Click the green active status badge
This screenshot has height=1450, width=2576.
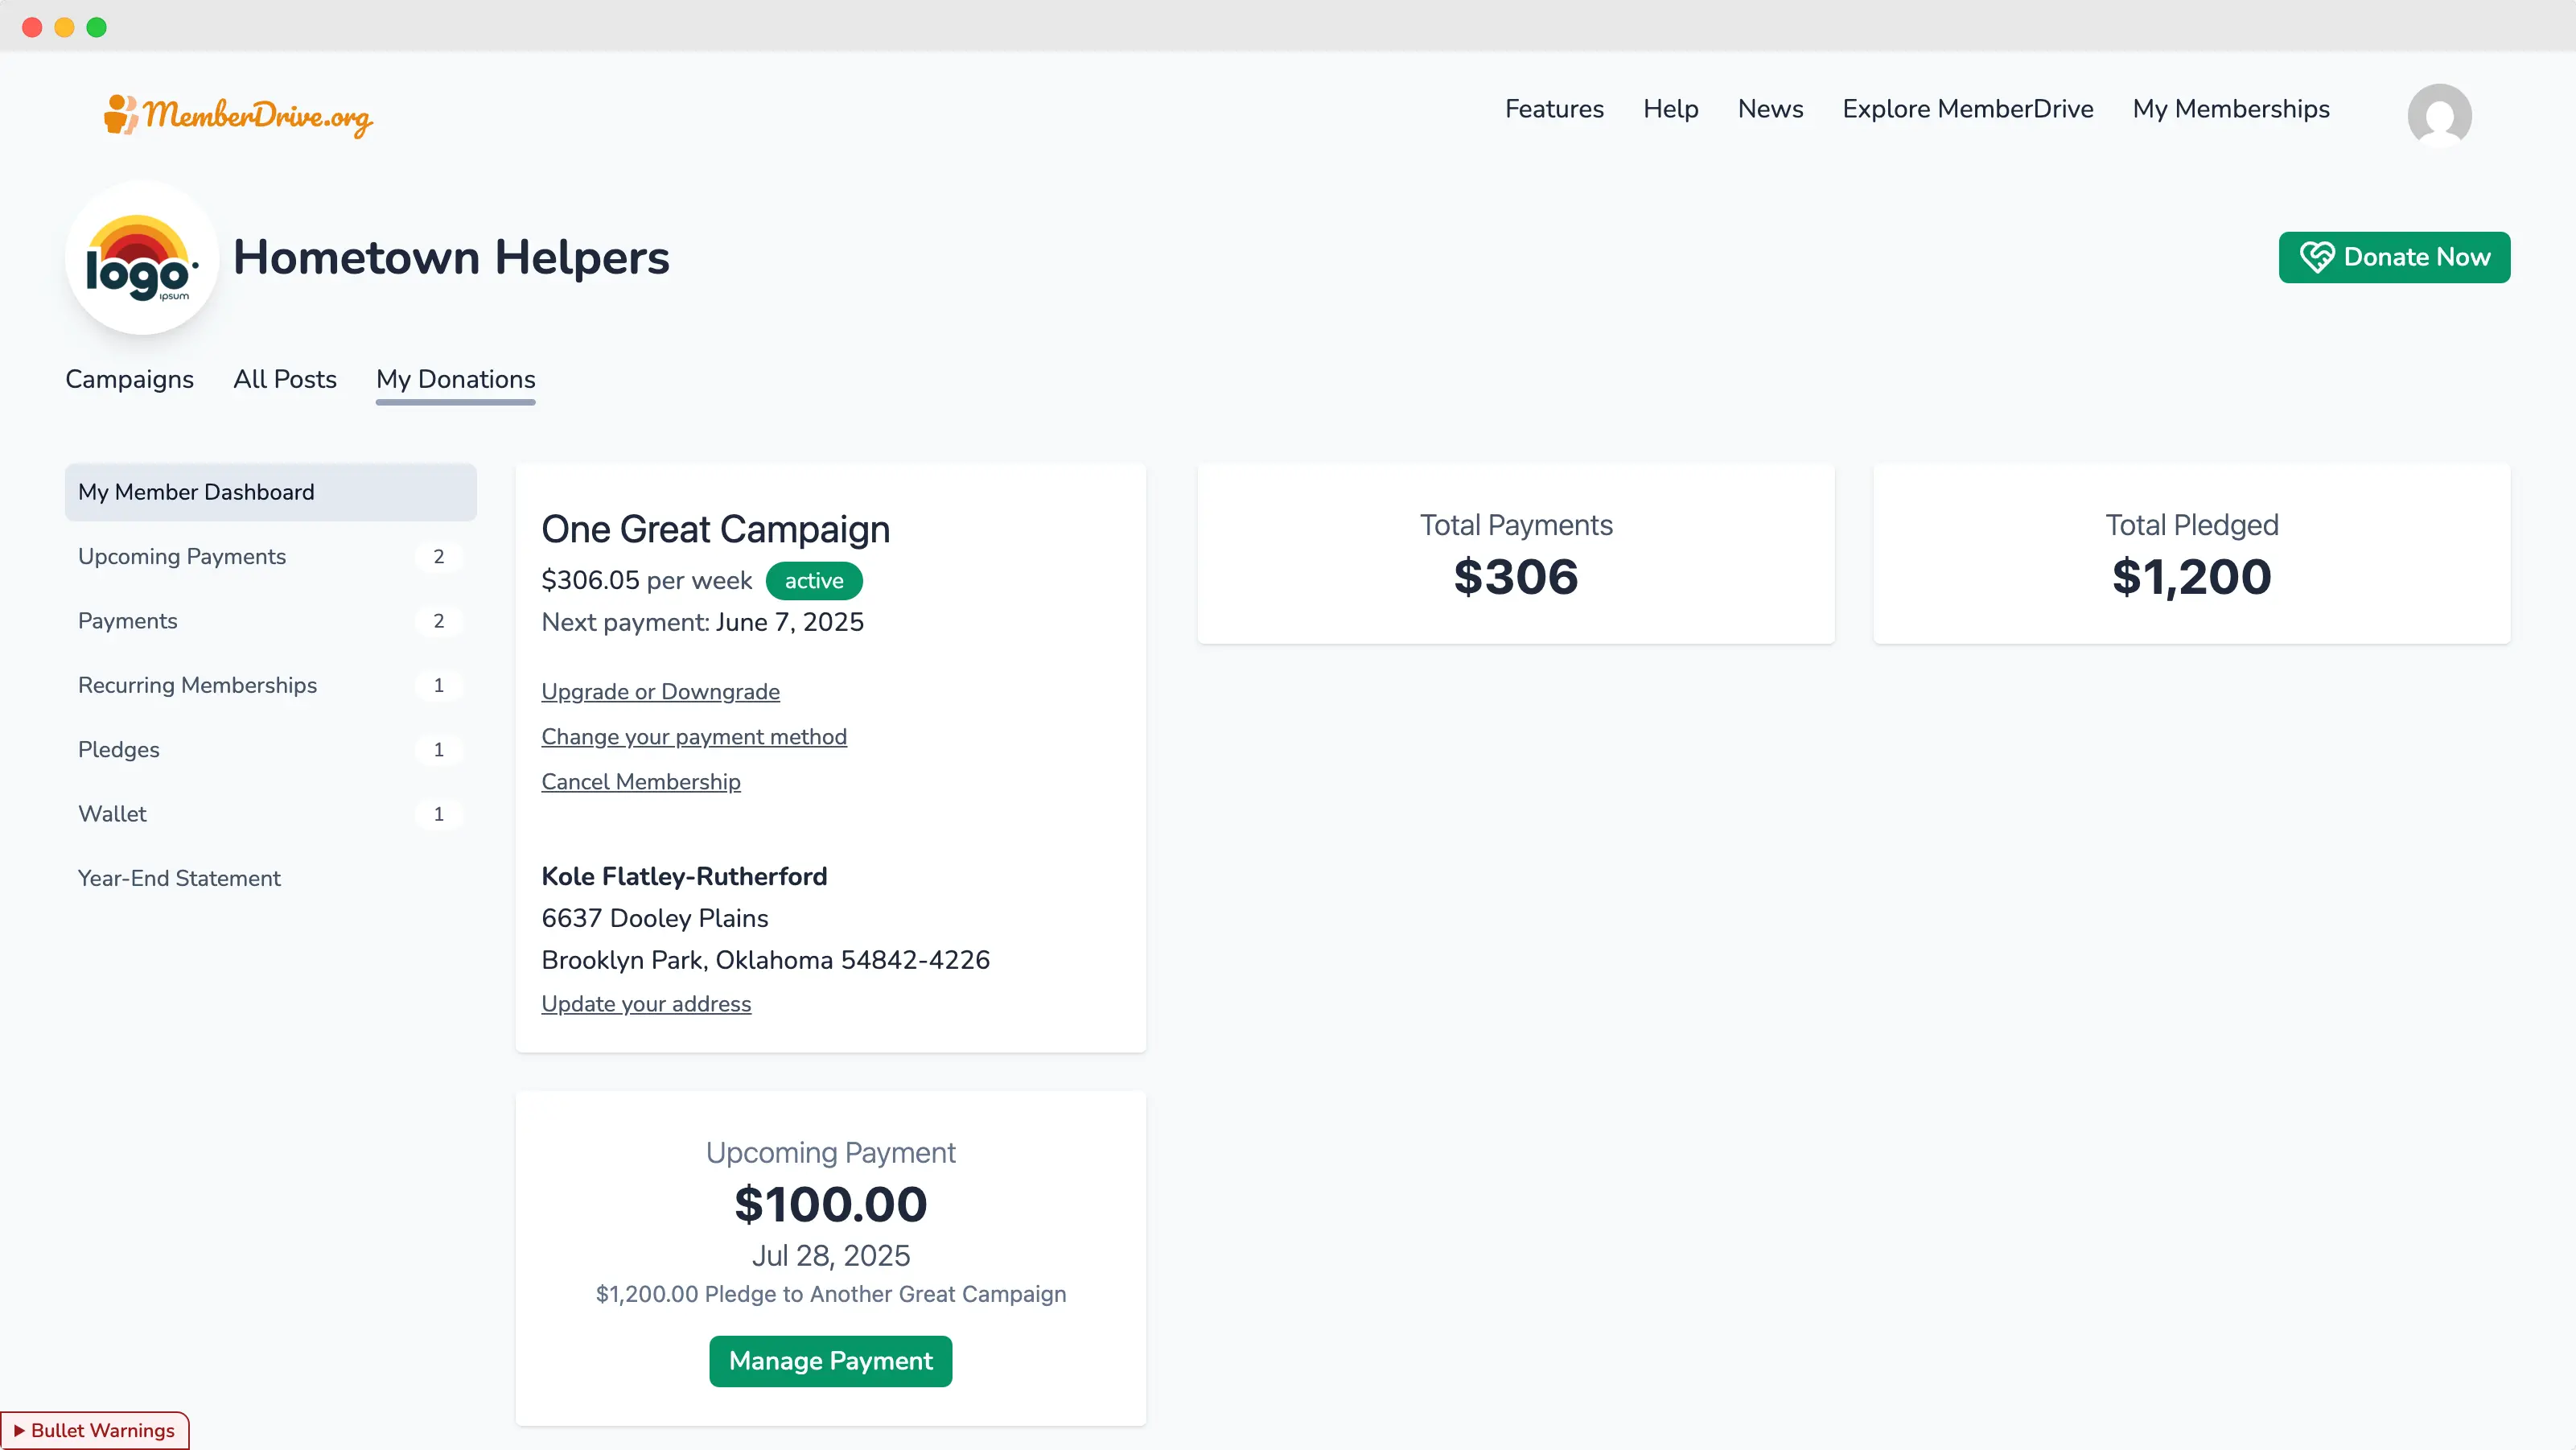tap(813, 580)
